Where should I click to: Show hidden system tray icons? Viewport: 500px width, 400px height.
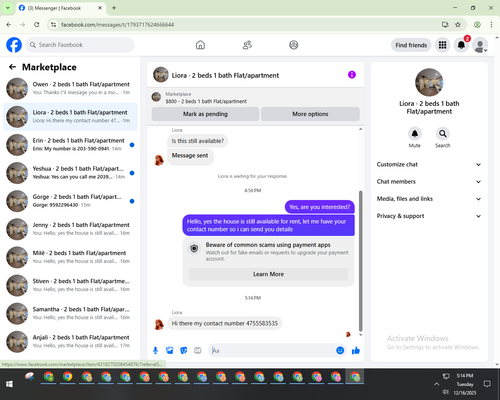tap(436, 384)
